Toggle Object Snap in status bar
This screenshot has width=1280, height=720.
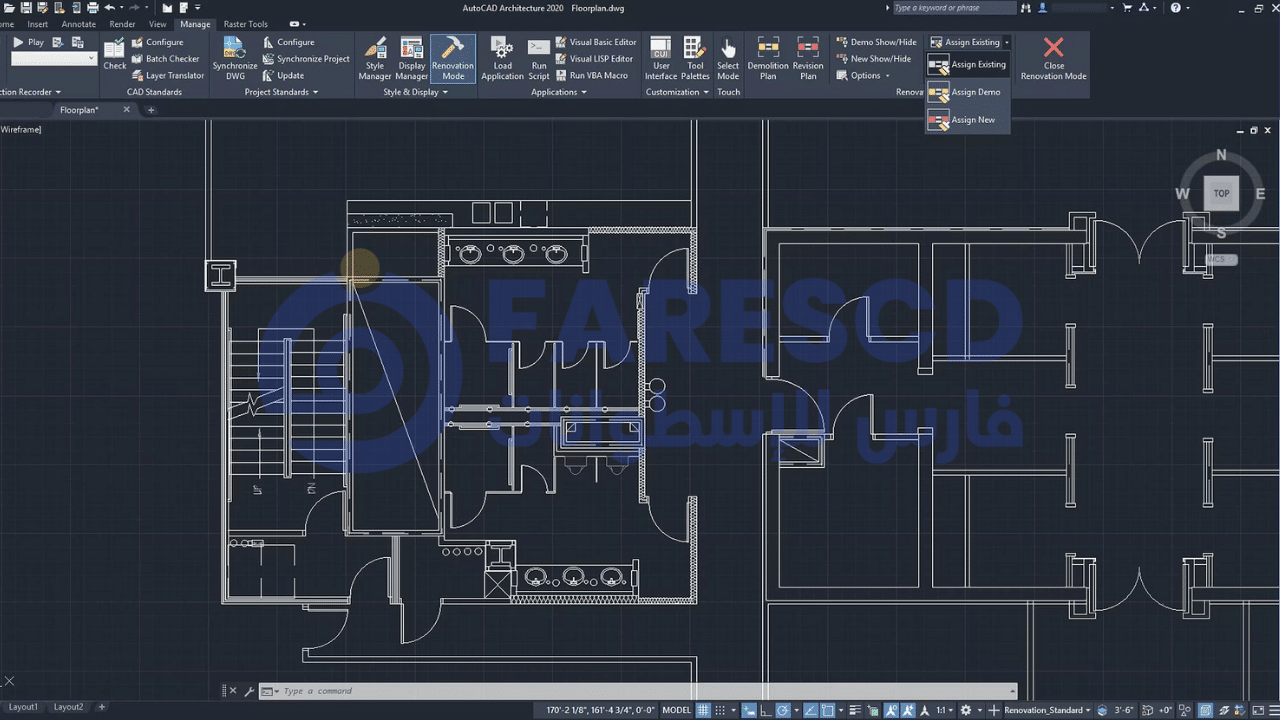pos(828,710)
